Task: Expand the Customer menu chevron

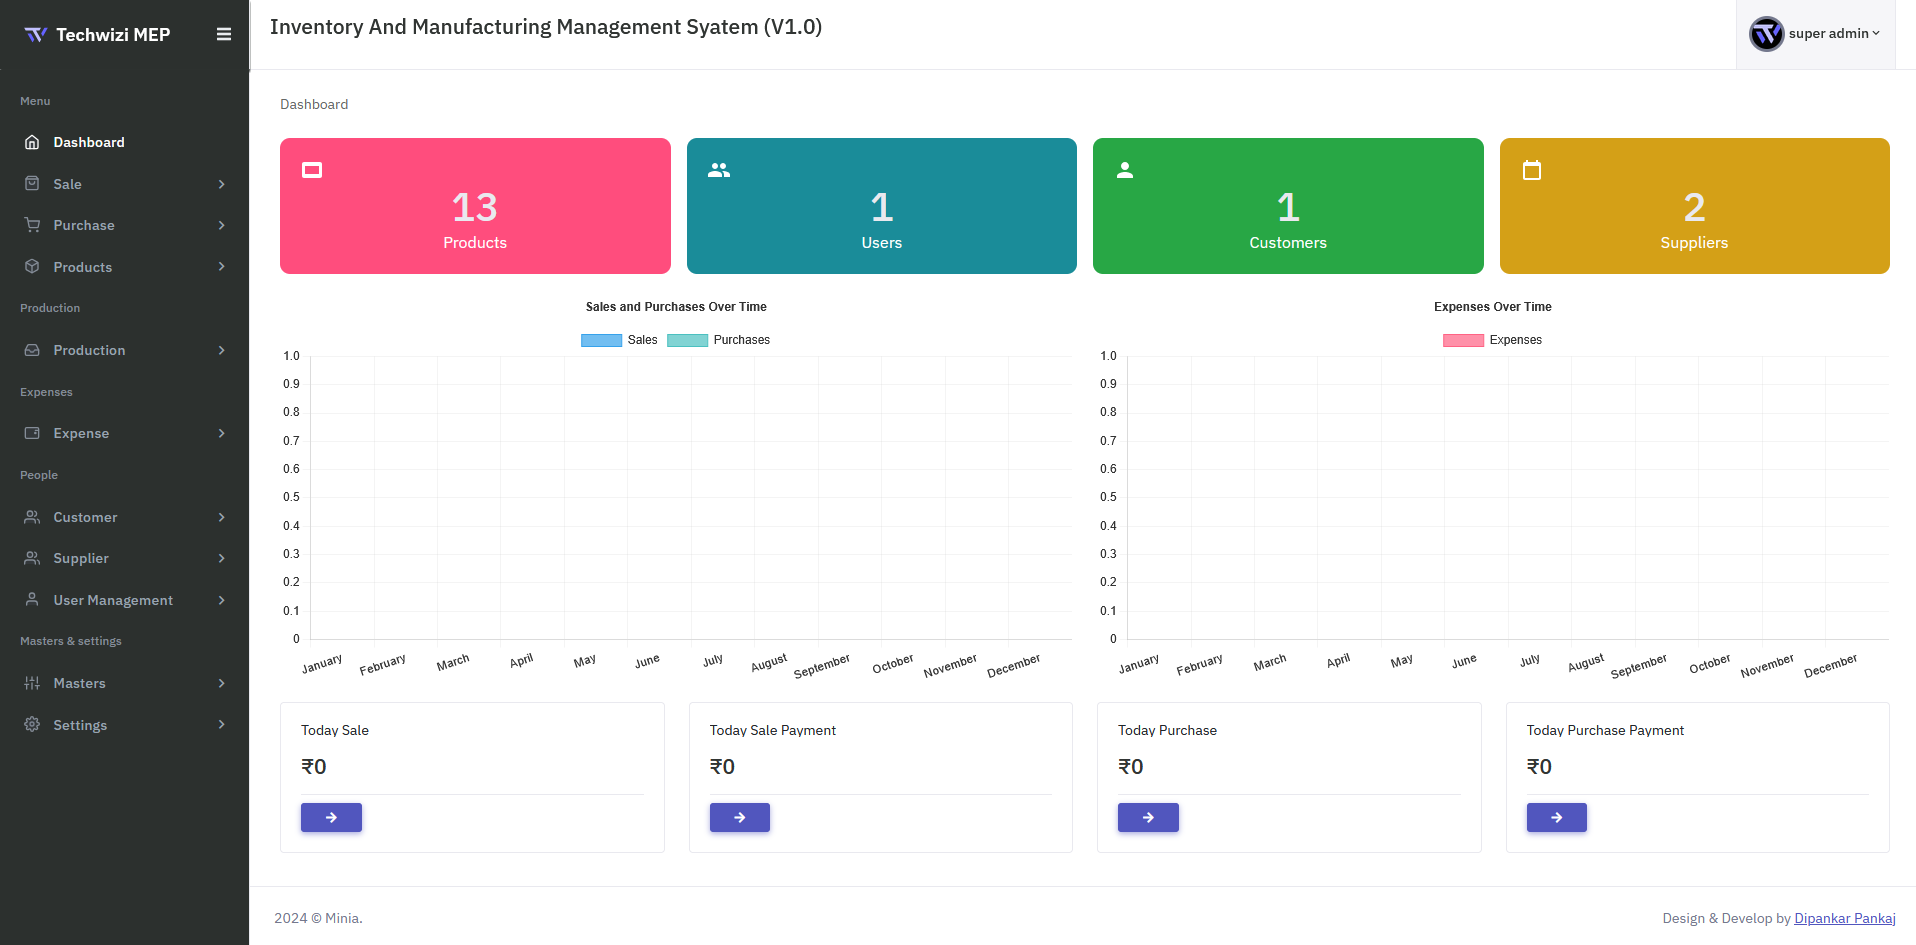Action: [x=221, y=517]
